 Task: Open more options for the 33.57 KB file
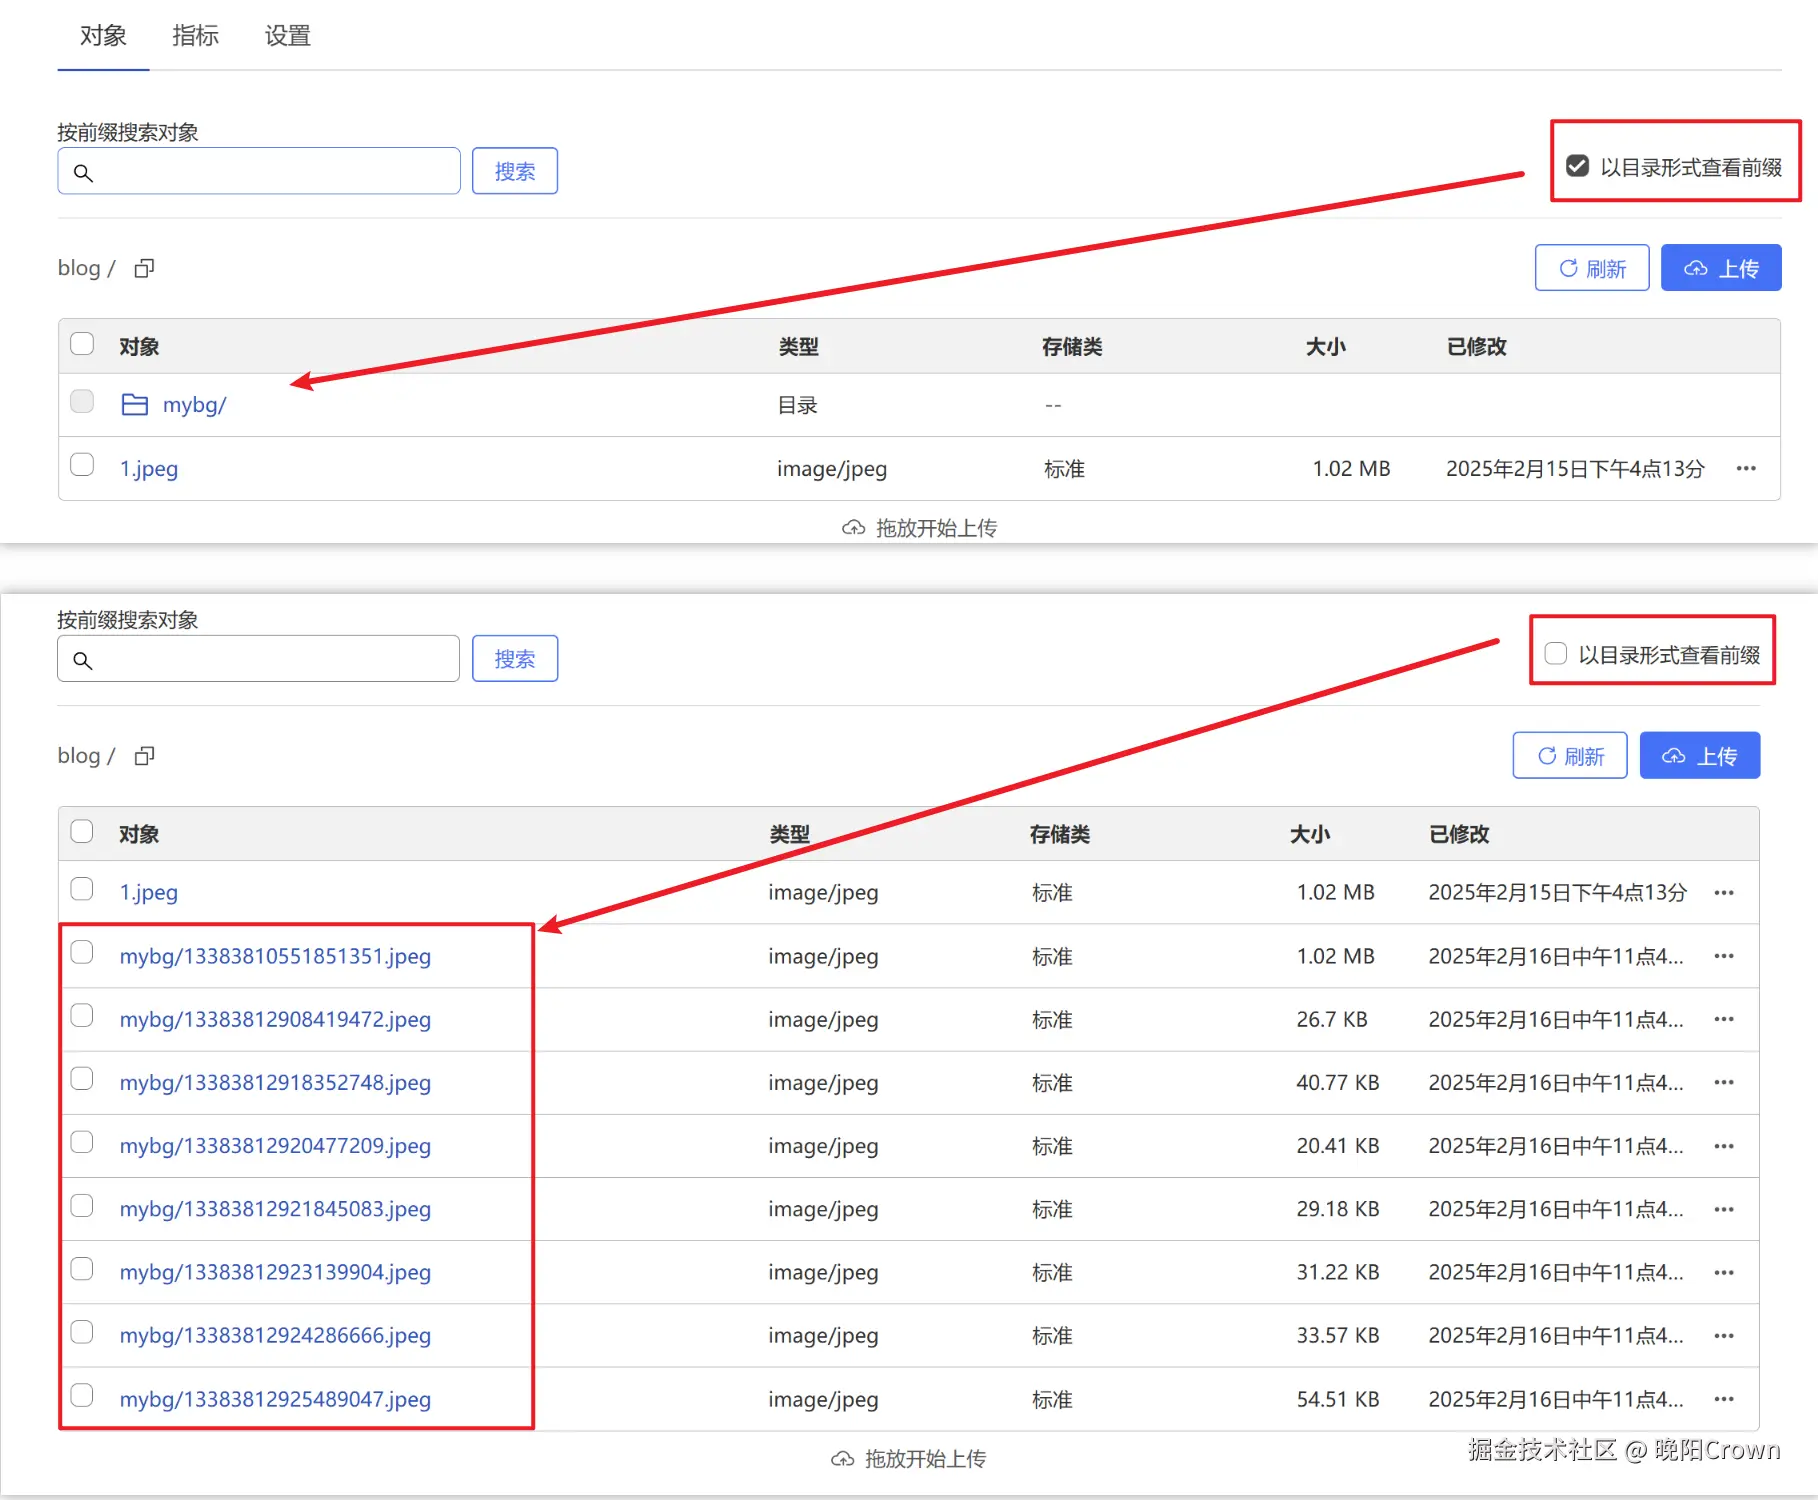point(1724,1336)
